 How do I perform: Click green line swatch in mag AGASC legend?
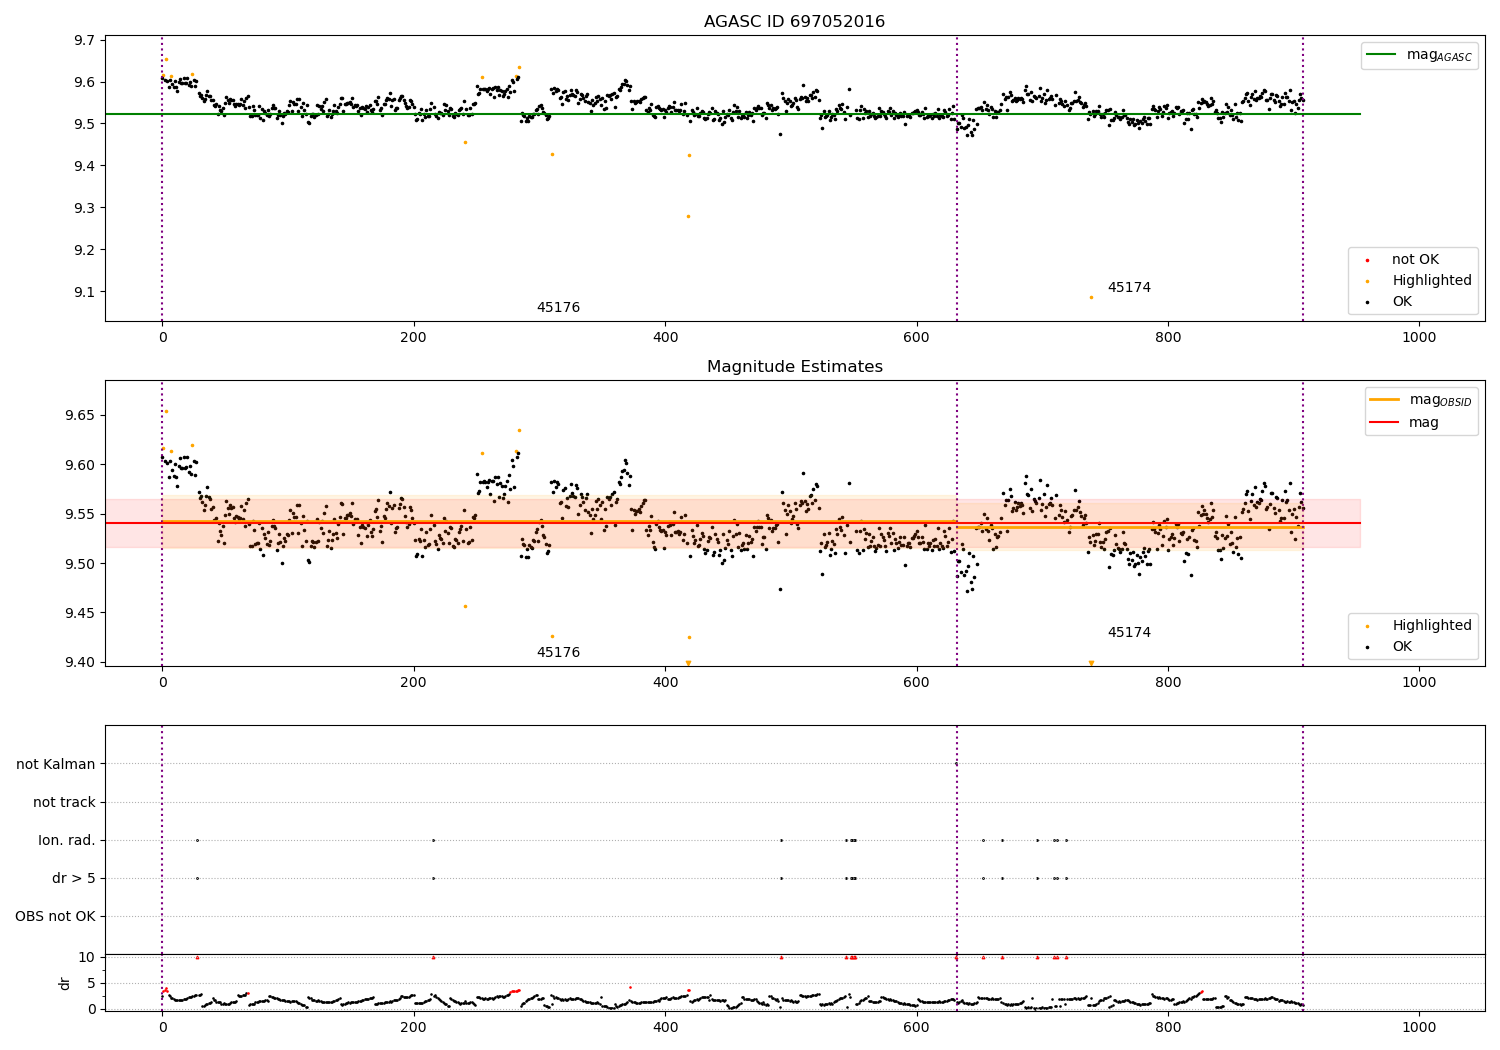point(1383,55)
